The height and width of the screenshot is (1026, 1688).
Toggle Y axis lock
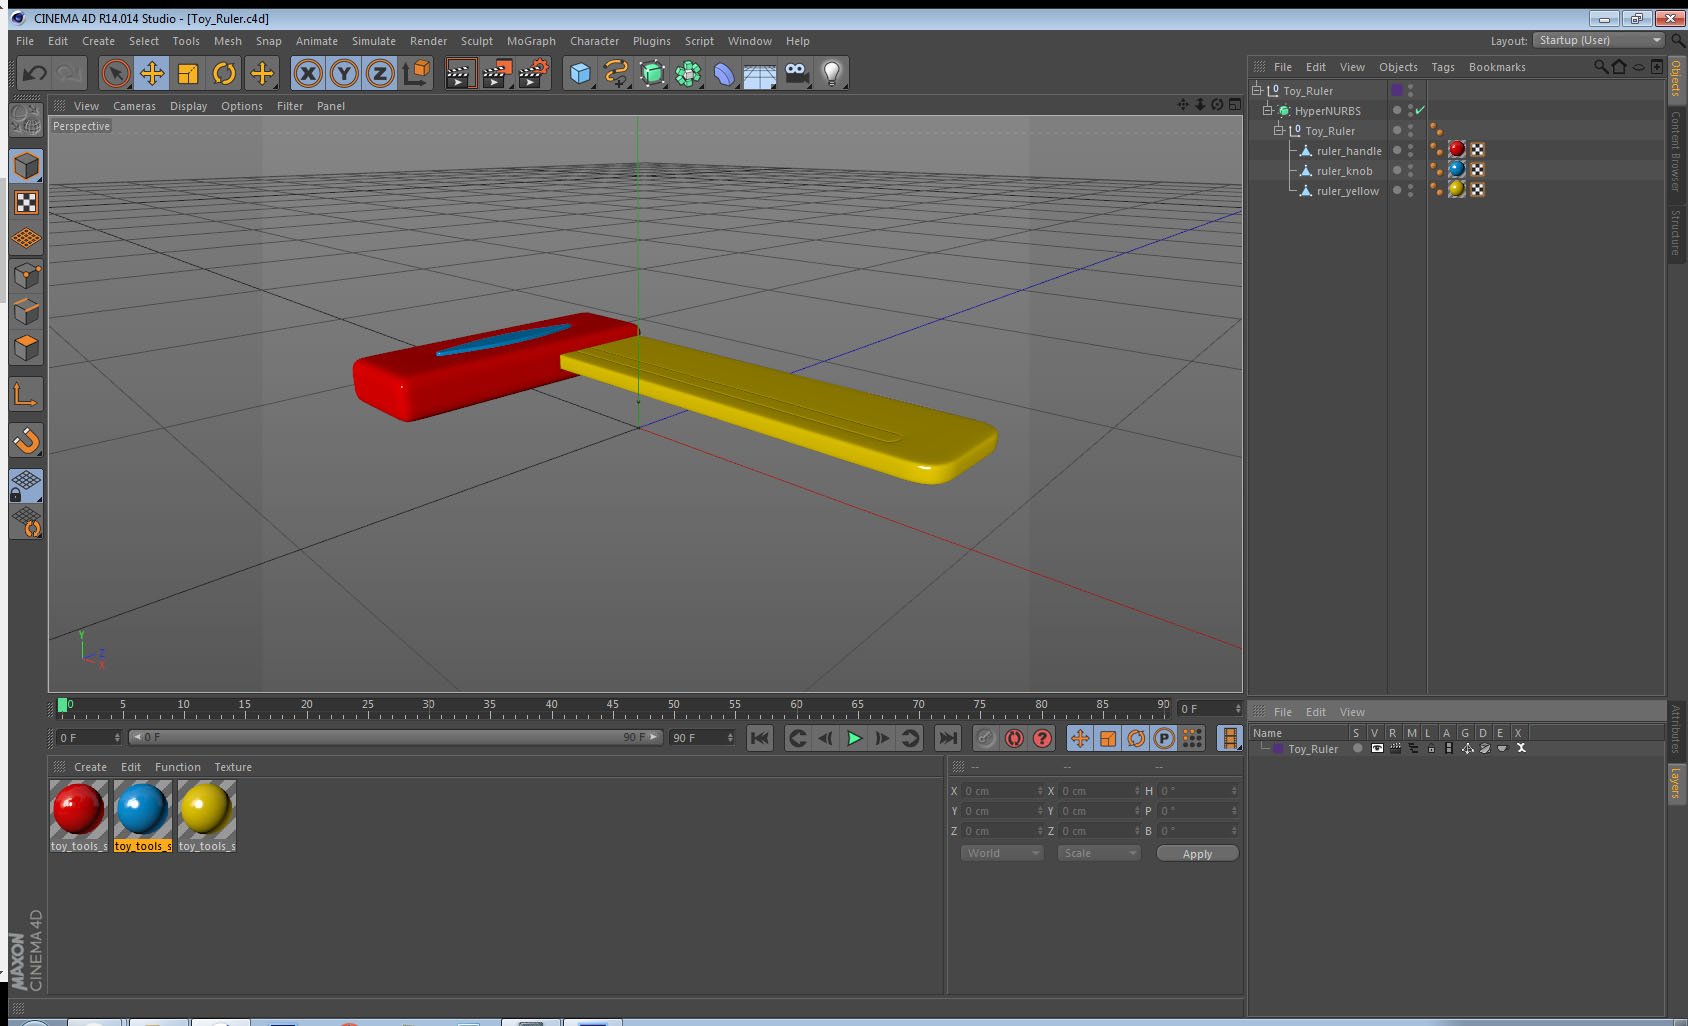pyautogui.click(x=344, y=73)
